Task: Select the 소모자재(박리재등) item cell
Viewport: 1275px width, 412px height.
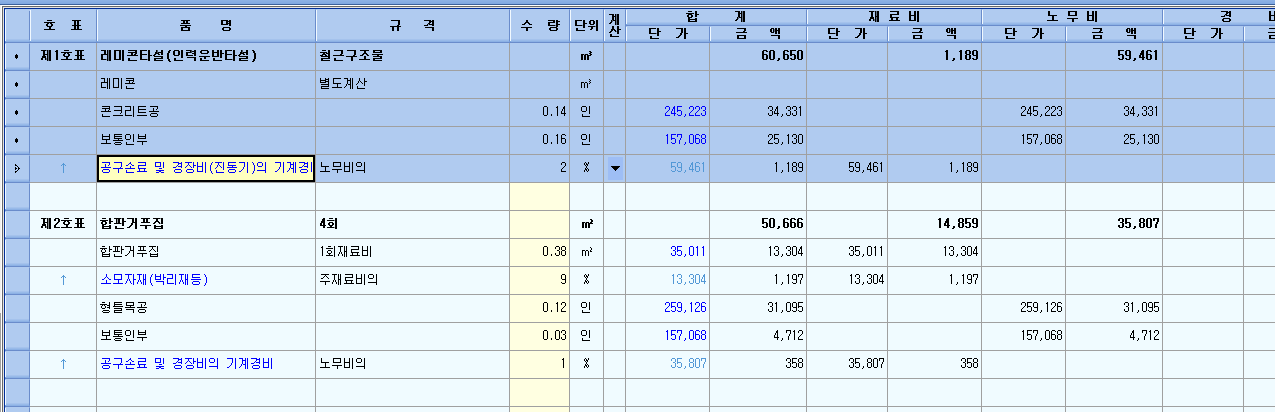Action: [x=206, y=280]
